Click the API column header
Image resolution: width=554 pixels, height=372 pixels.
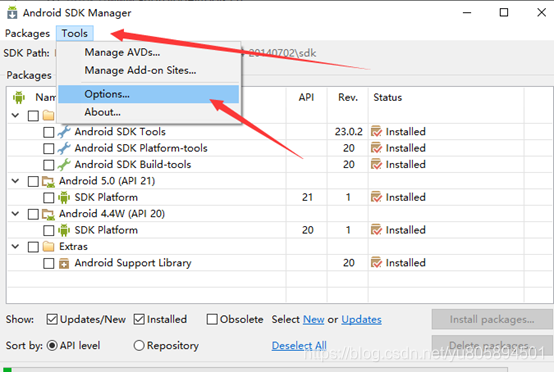point(307,97)
